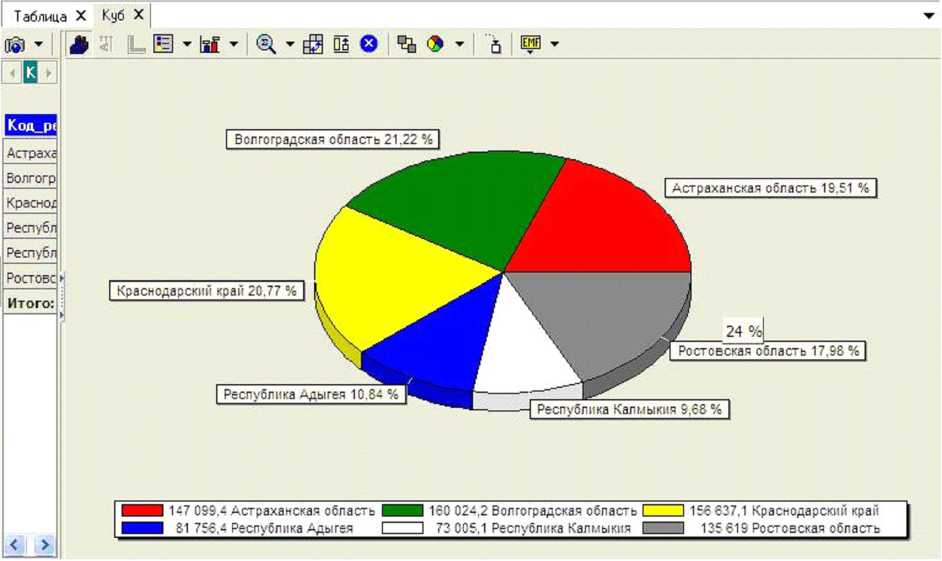Image resolution: width=942 pixels, height=561 pixels.
Task: Click legend entry 81 756,4 Республика Адыгея
Action: pos(264,528)
